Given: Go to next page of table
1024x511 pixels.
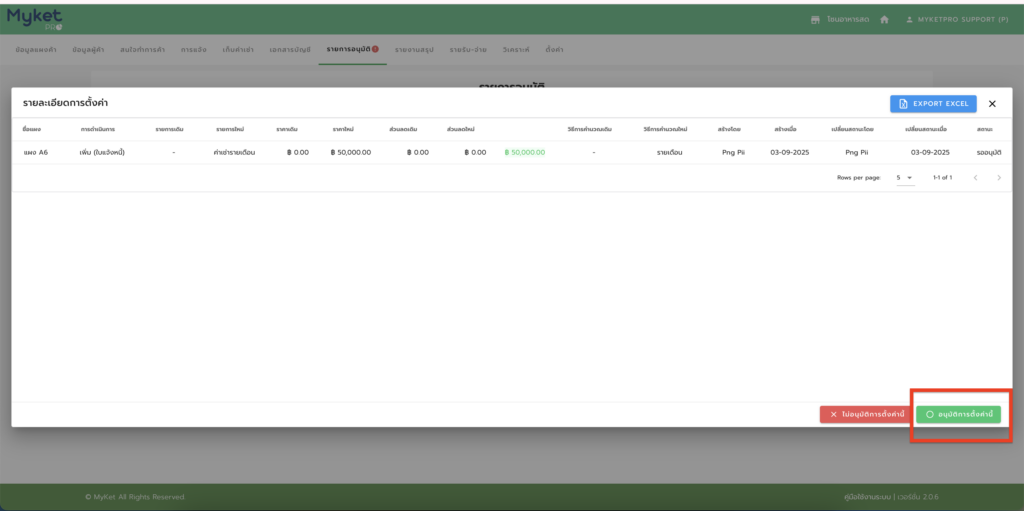Looking at the screenshot, I should coord(999,178).
